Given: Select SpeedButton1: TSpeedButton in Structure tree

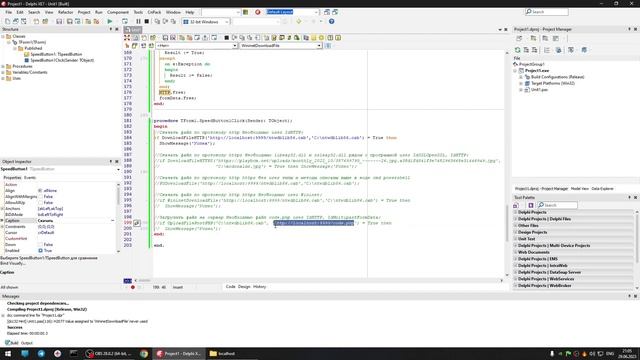Looking at the screenshot, I should point(56,54).
